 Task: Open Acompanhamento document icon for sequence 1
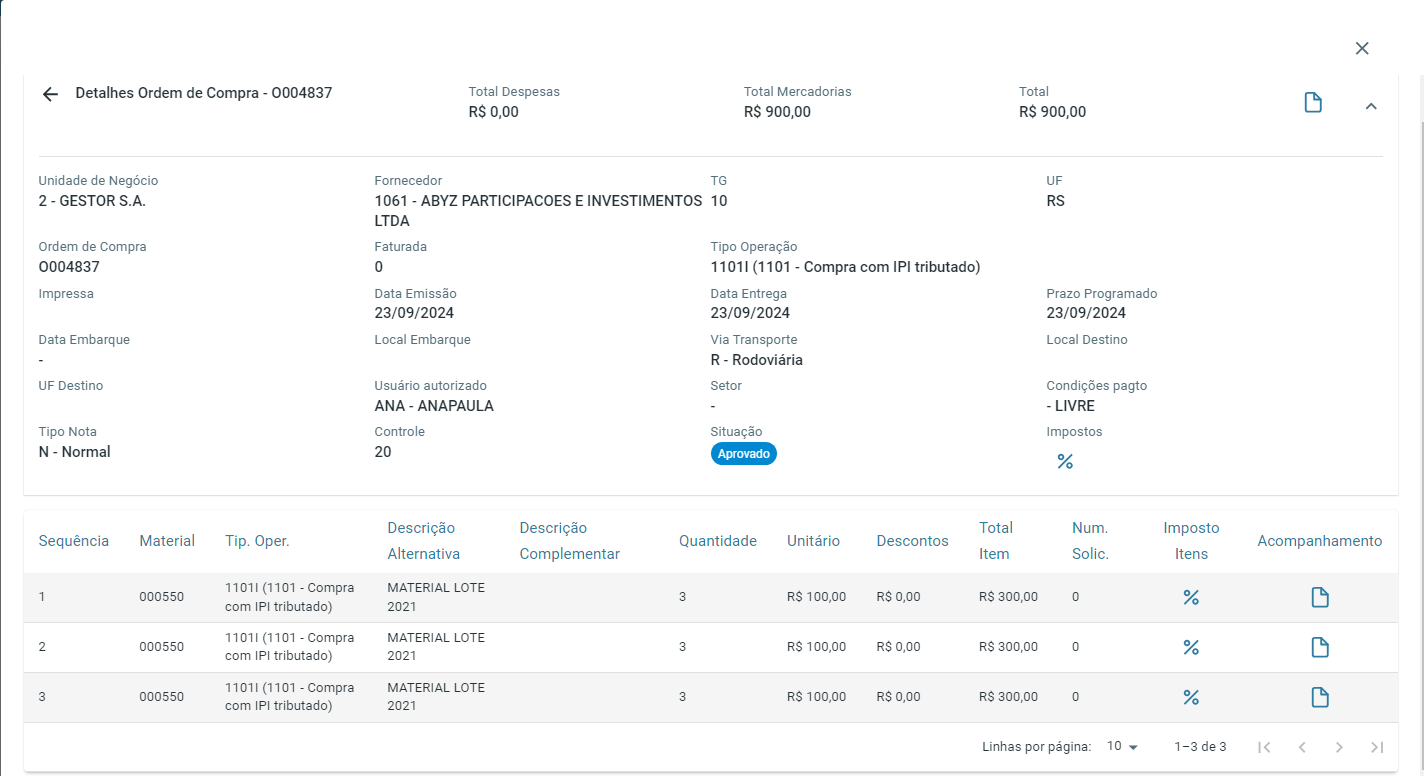tap(1320, 598)
